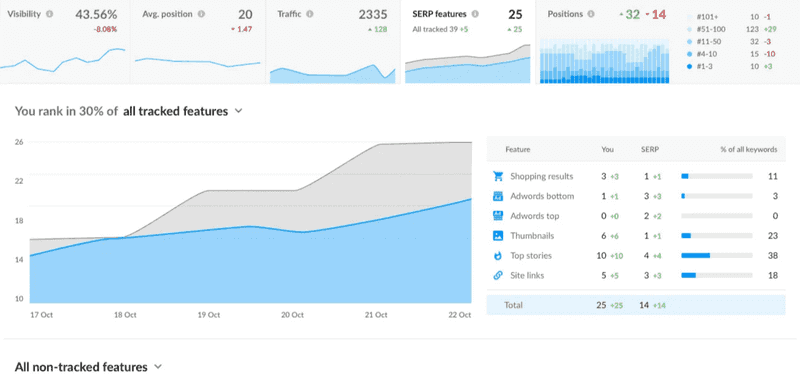This screenshot has height=375, width=800.
Task: Click the Thumbnails image icon
Action: (498, 236)
